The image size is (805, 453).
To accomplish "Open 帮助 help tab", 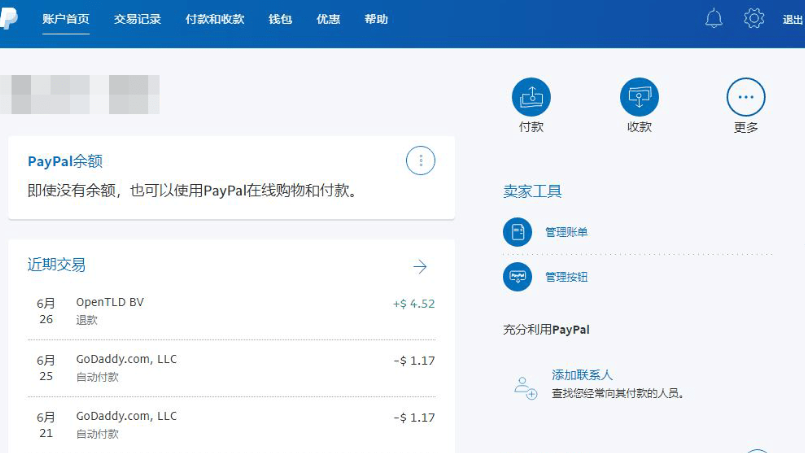I will 376,20.
